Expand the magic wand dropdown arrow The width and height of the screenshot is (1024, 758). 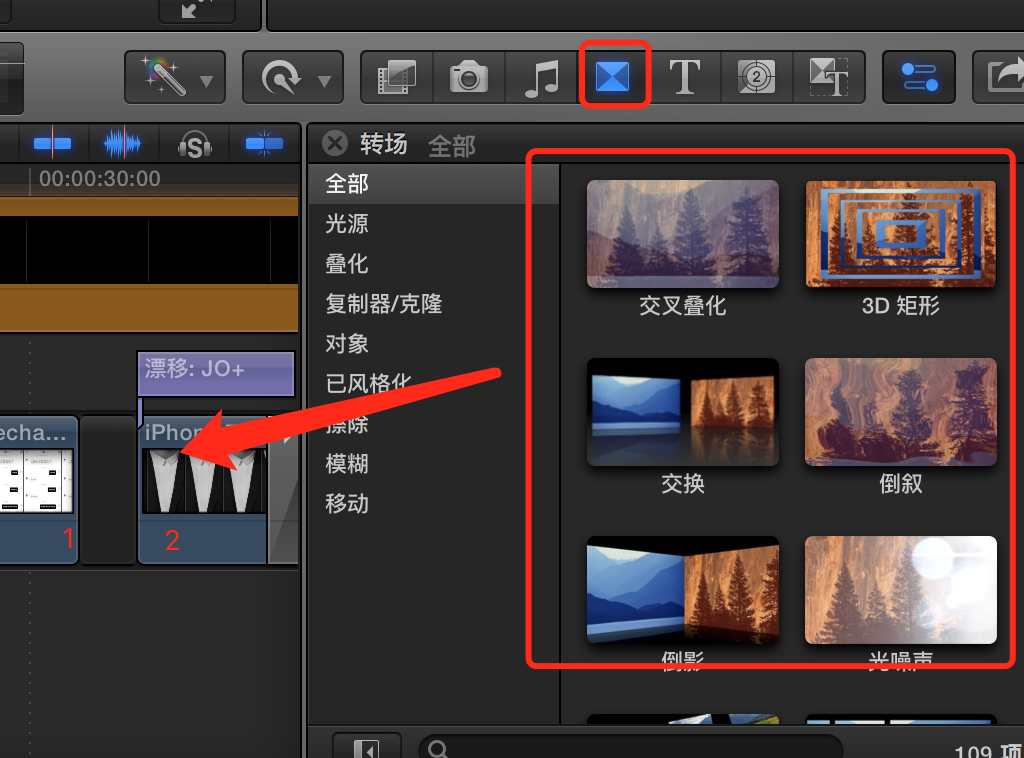click(x=206, y=82)
